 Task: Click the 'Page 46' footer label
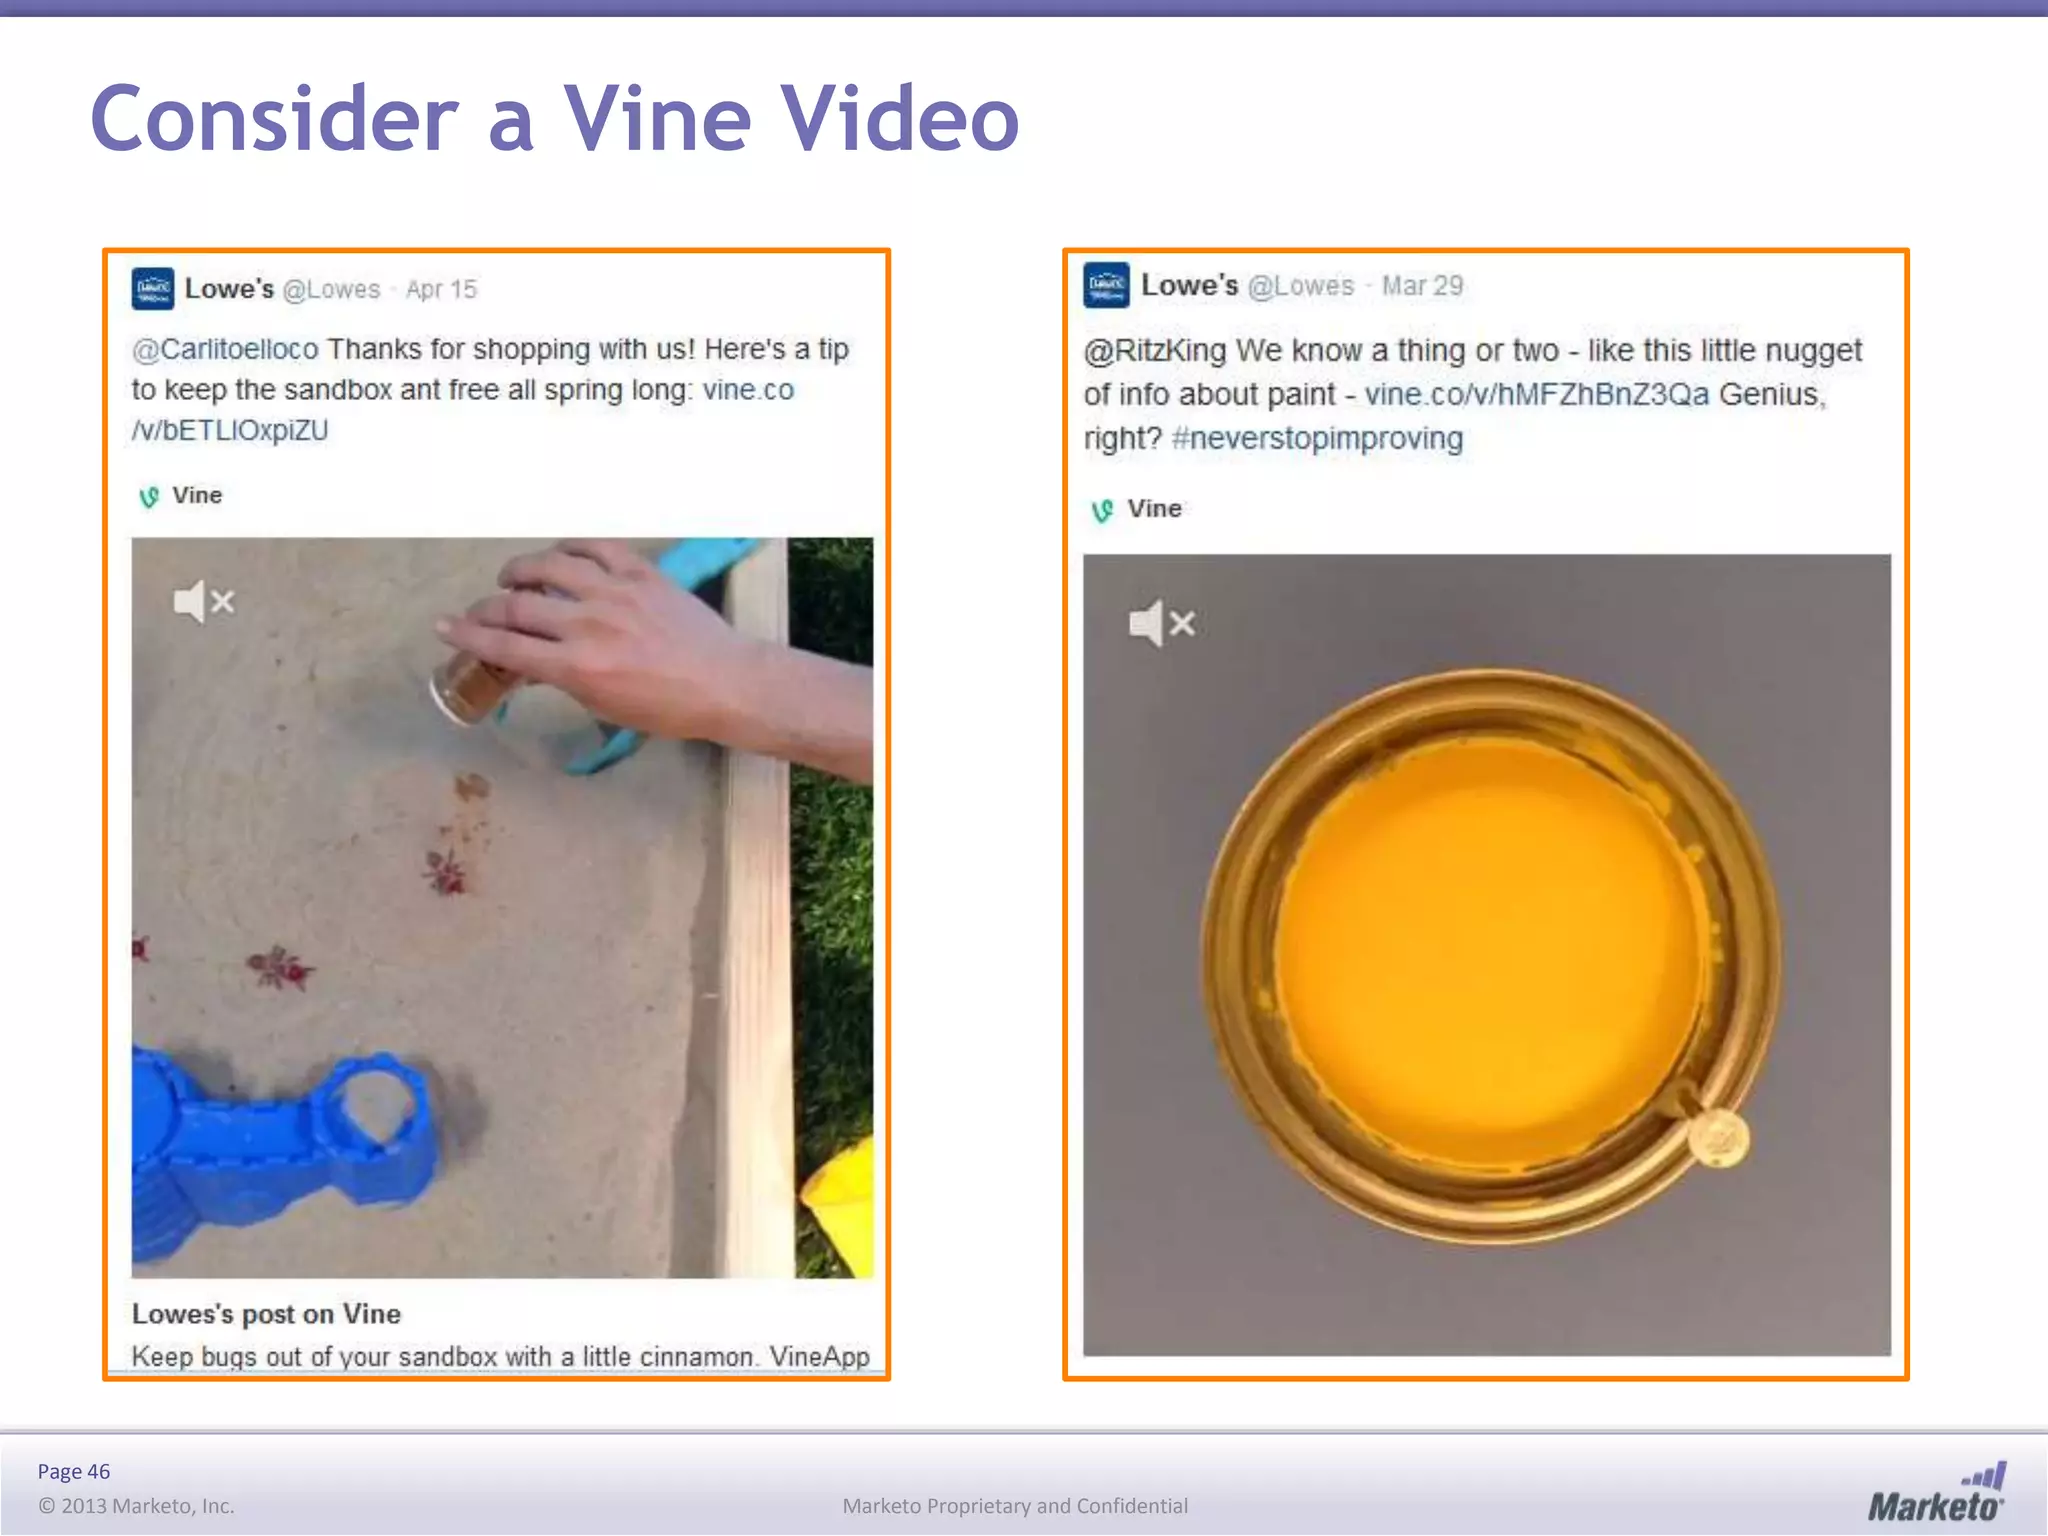[x=74, y=1471]
